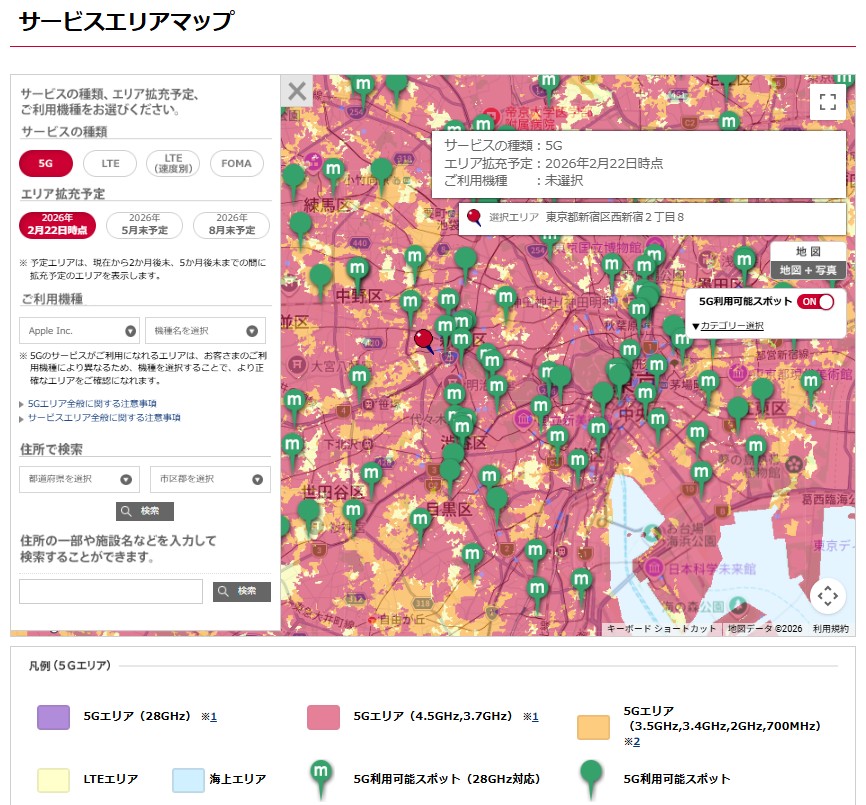This screenshot has height=805, width=866.
Task: Switch to 2026年5月末予定 expansion period
Action: (144, 224)
